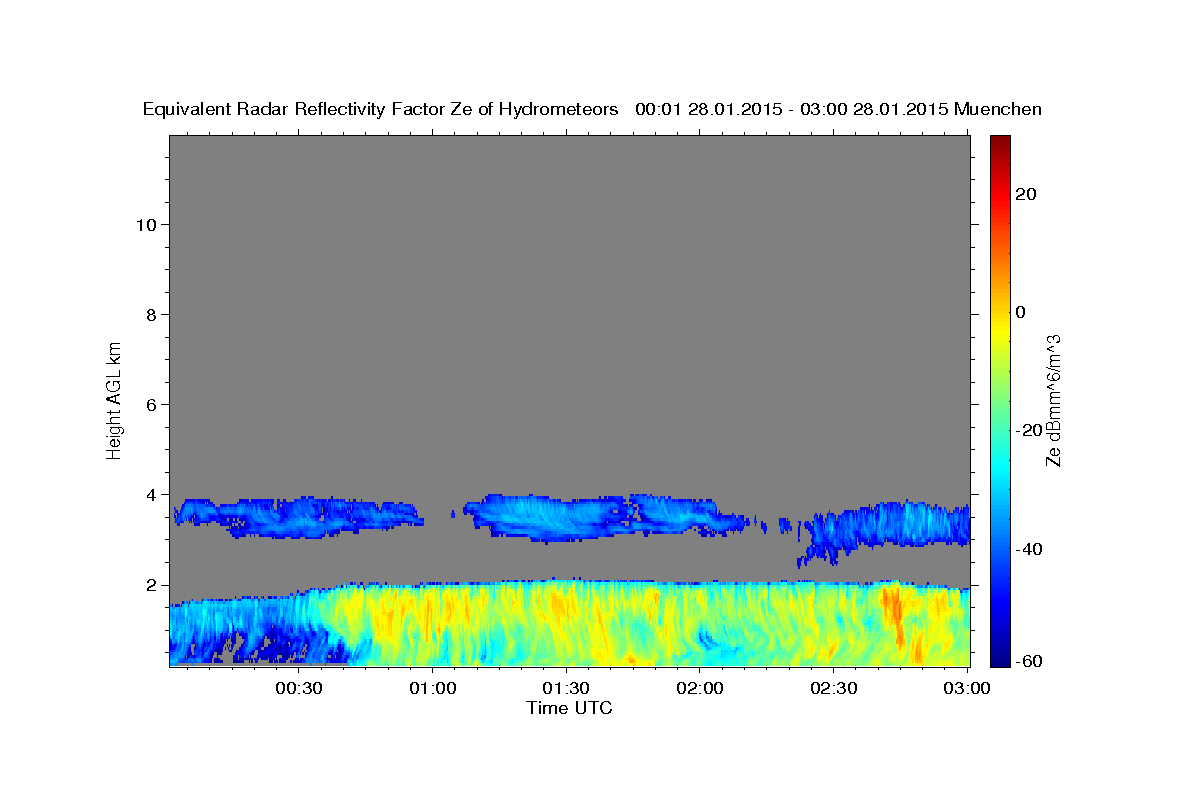
Task: Click the 'Ze dBmm^6/m^3' colorbar label
Action: 1053,400
